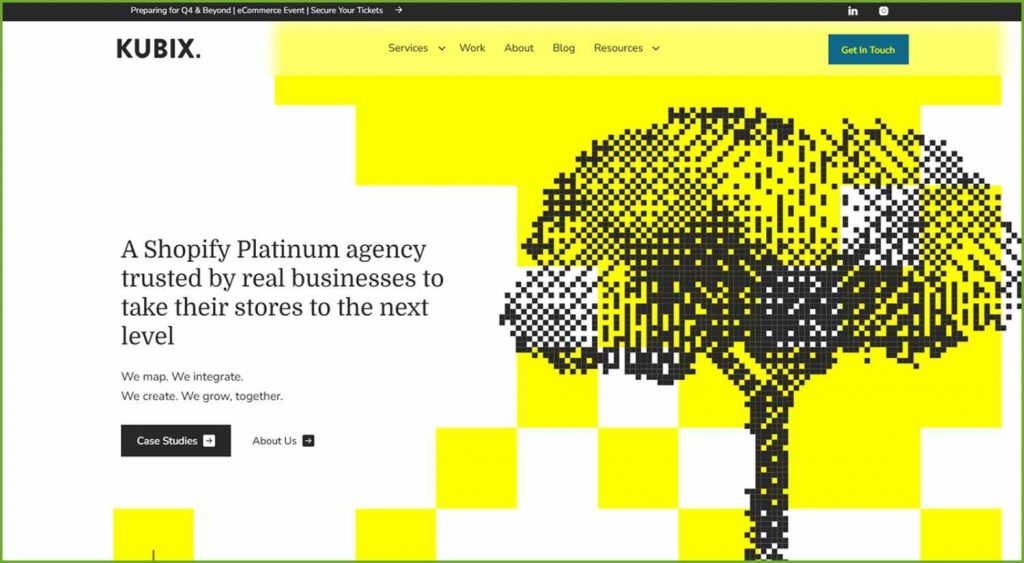Click the pixelated tree illustration

(761, 333)
